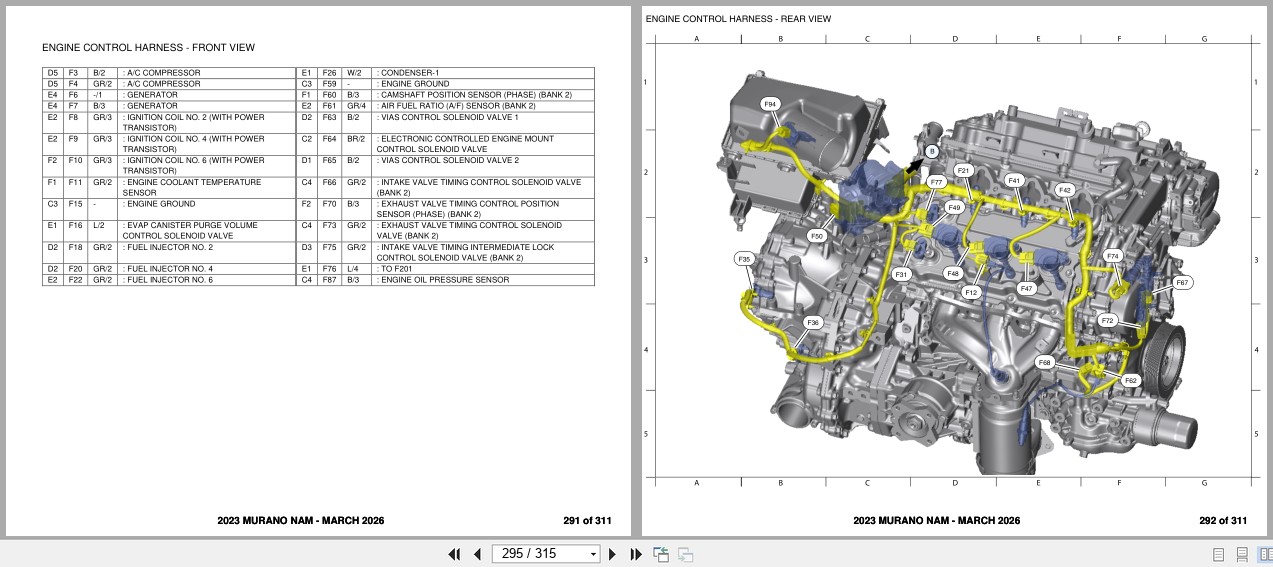
Task: Click 'AIR FUEL RATIO (A/F) SENSOR (BANK 2)'
Action: pyautogui.click(x=456, y=106)
